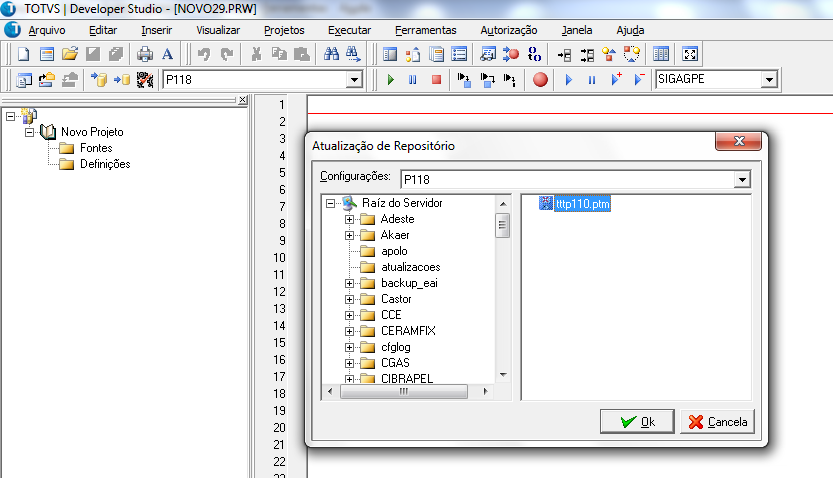
Task: Click the columns table icon in toolbar
Action: point(661,54)
